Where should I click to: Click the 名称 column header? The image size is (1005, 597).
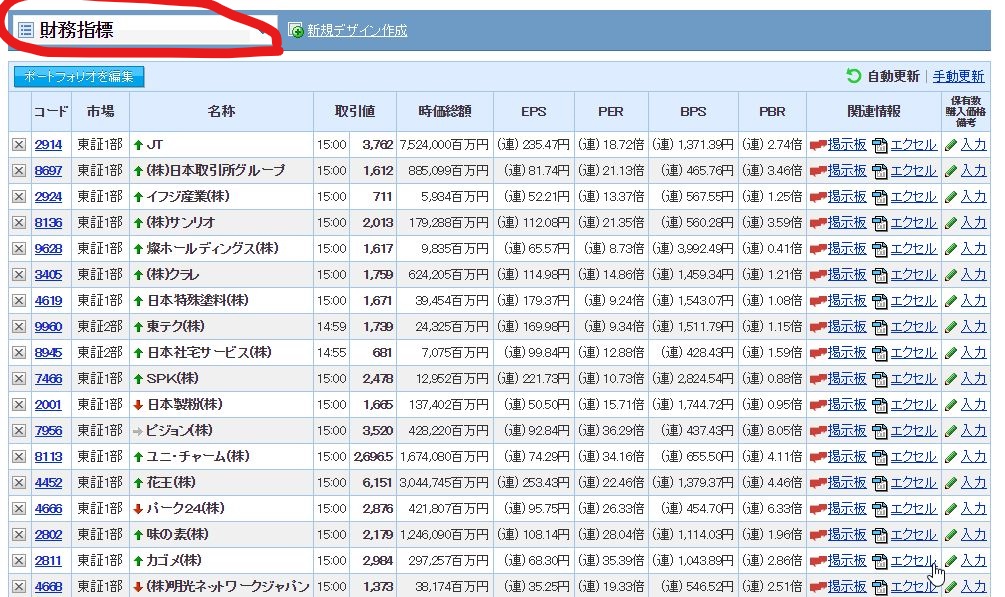pos(221,112)
